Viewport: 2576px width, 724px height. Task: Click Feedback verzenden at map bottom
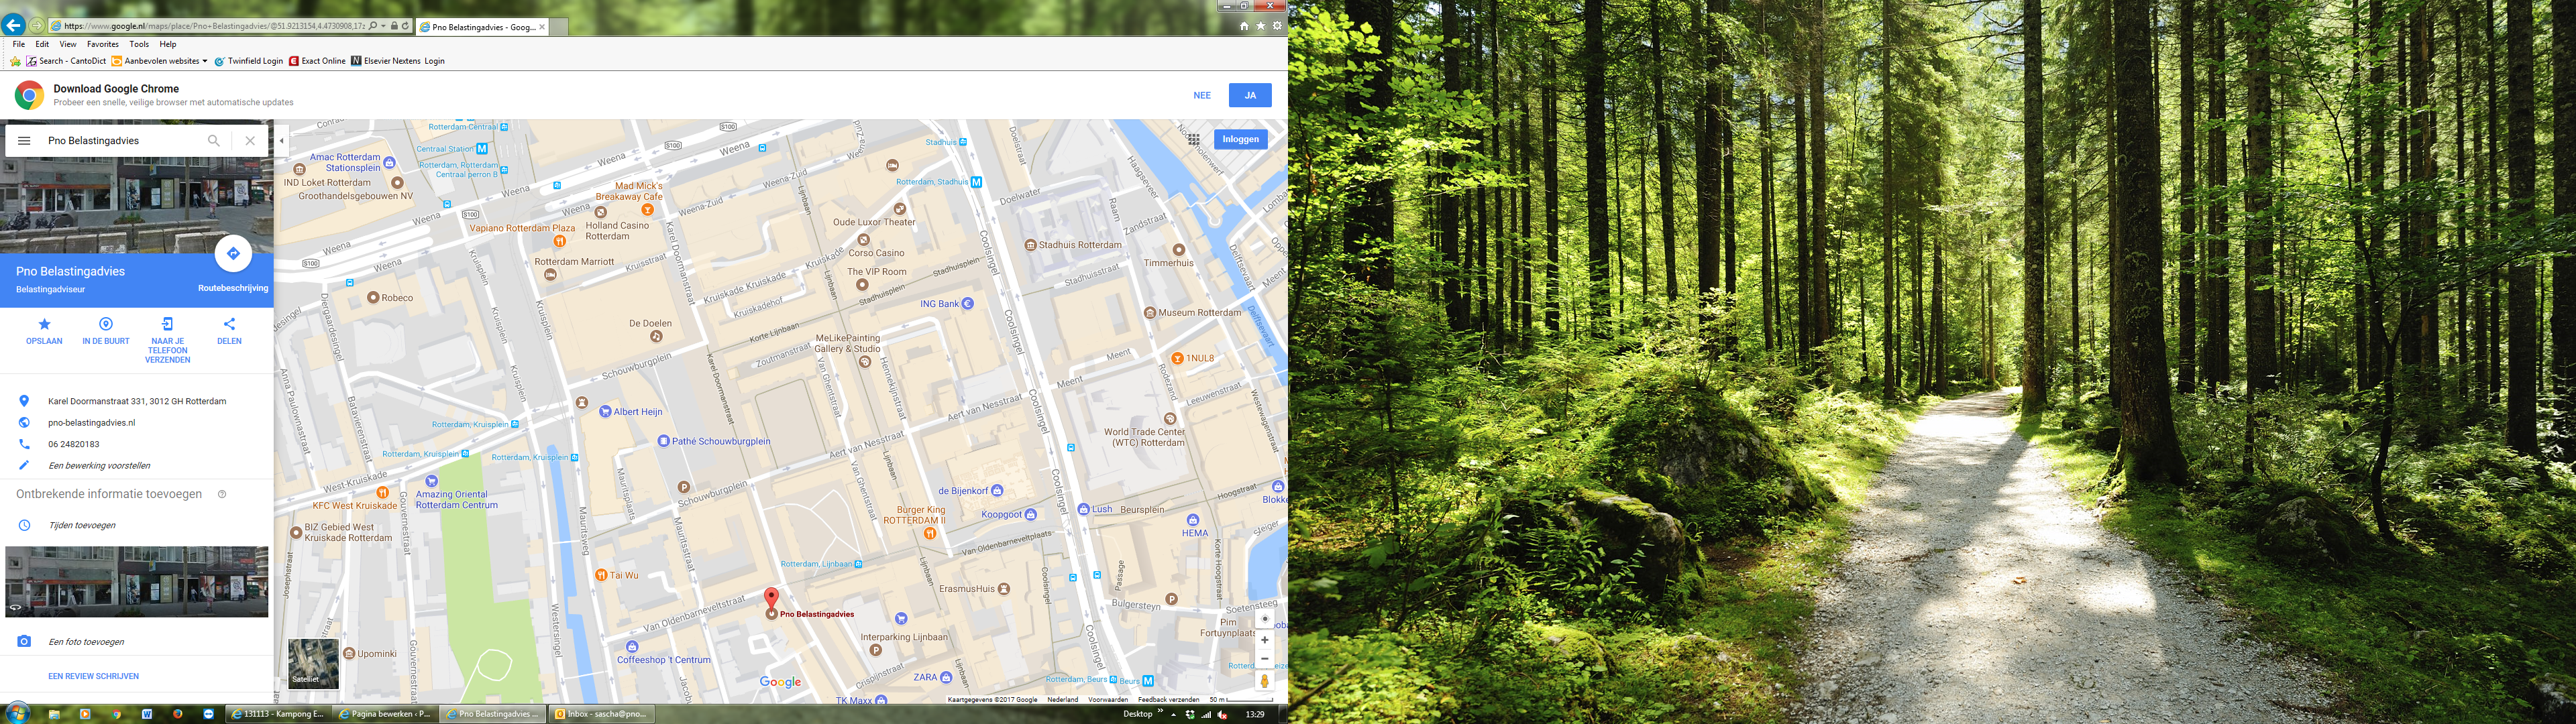coord(1168,700)
